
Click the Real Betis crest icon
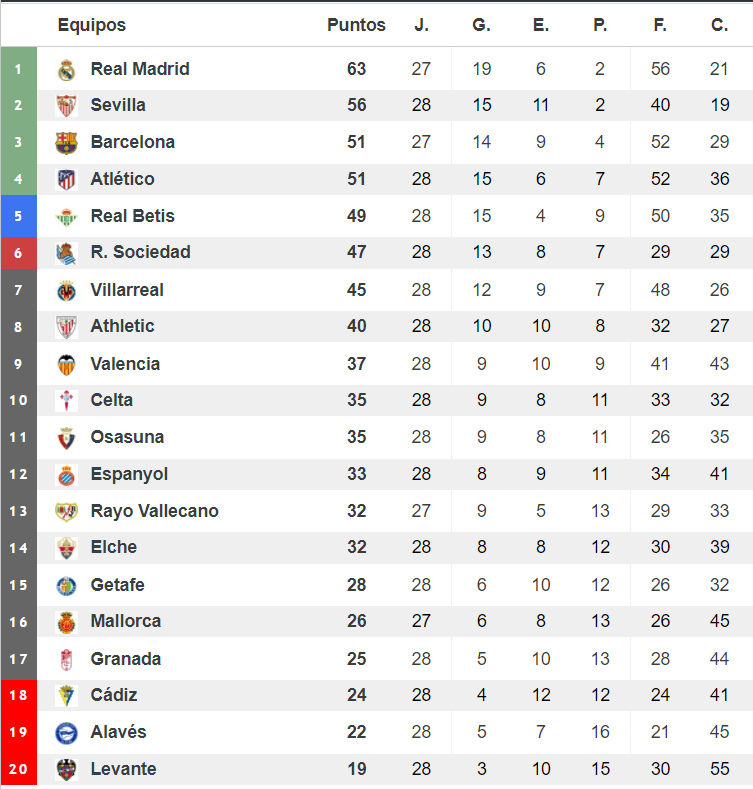(x=66, y=217)
